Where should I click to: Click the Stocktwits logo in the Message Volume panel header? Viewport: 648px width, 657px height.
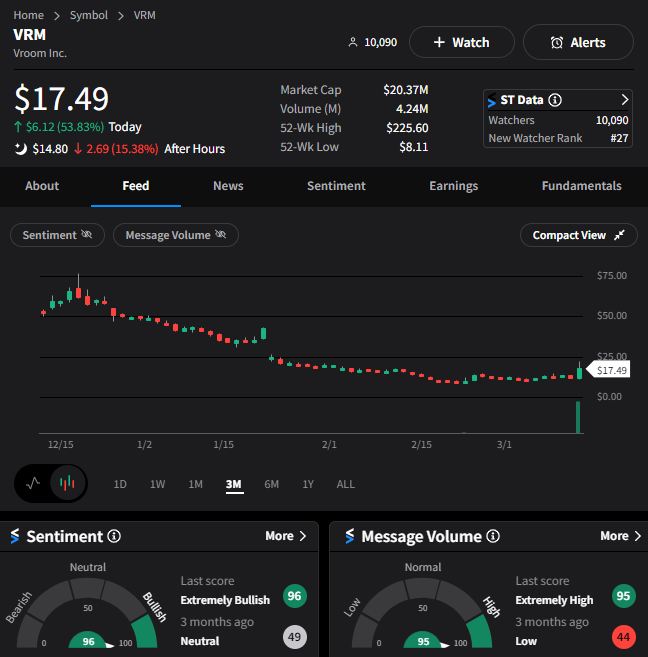pyautogui.click(x=350, y=536)
